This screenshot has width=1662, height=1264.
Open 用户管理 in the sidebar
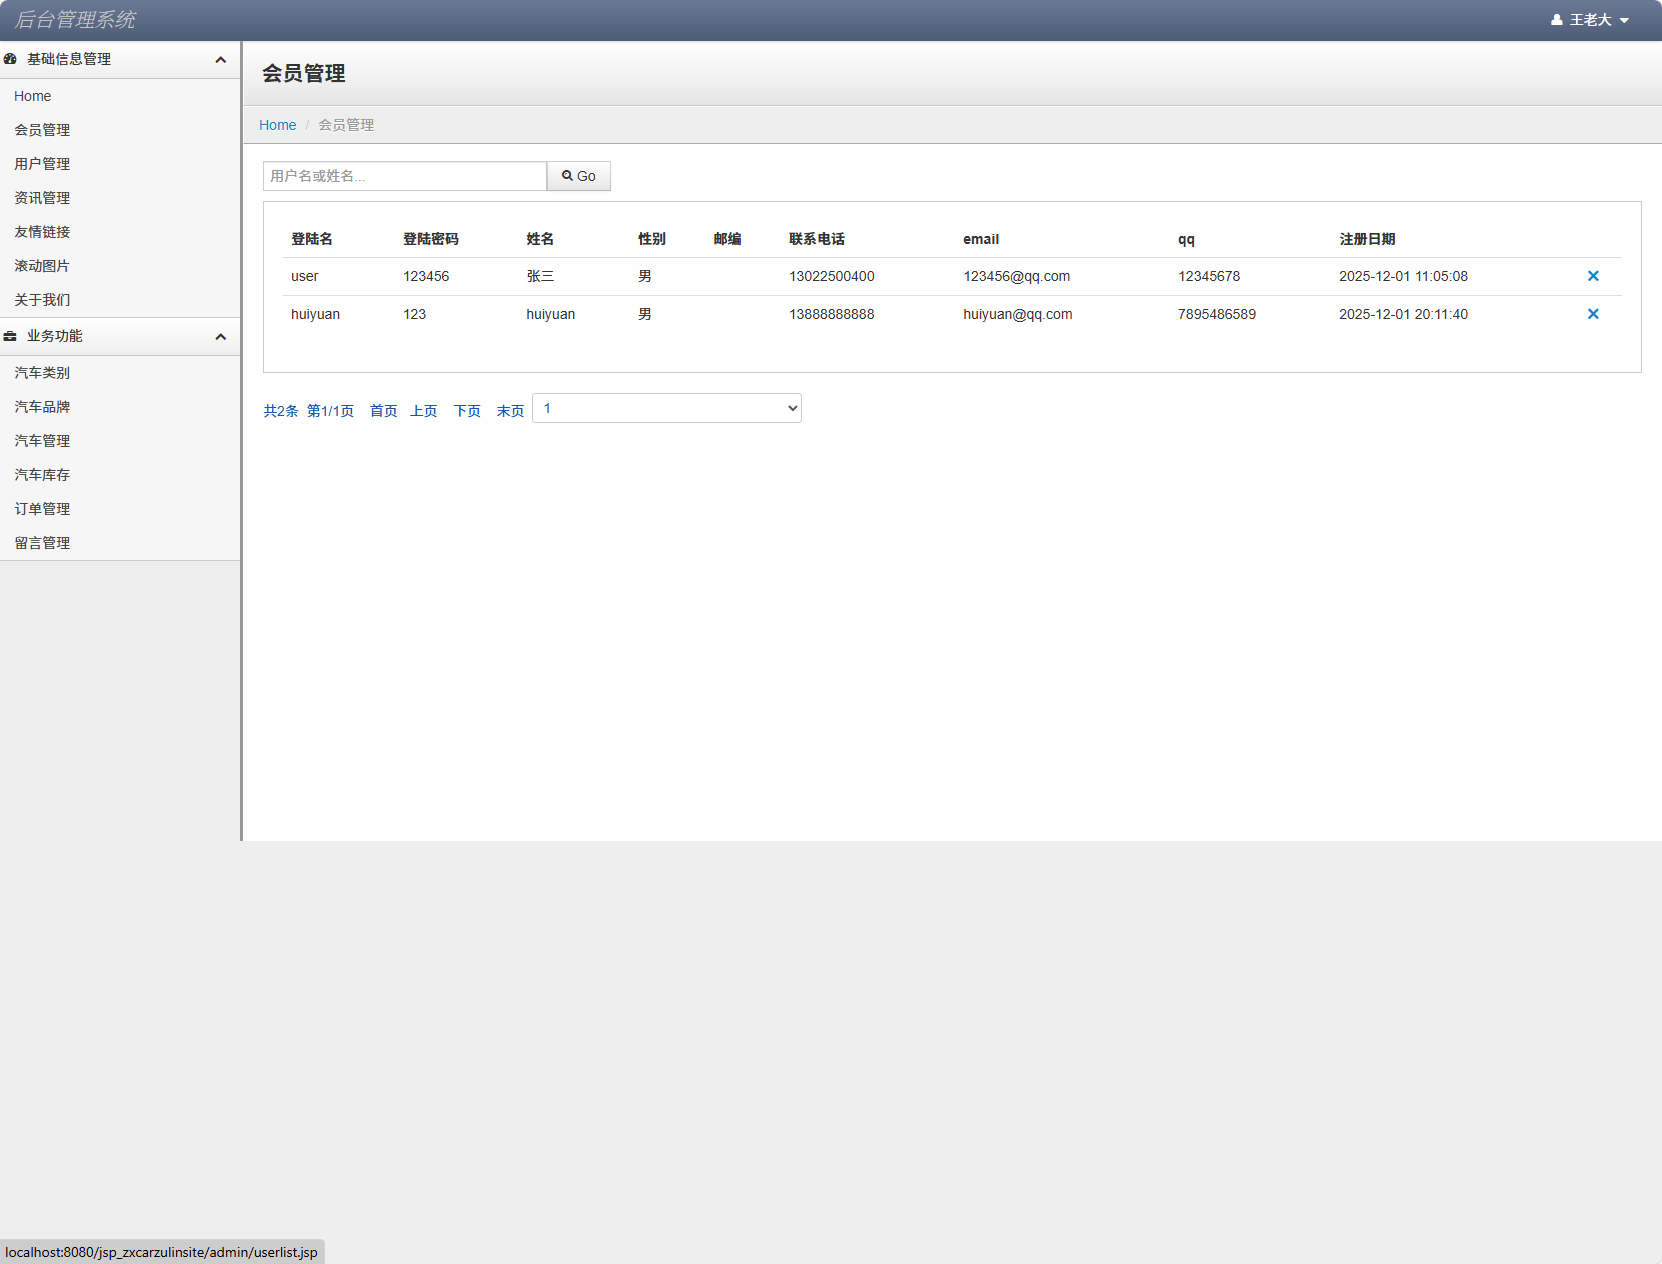(42, 164)
